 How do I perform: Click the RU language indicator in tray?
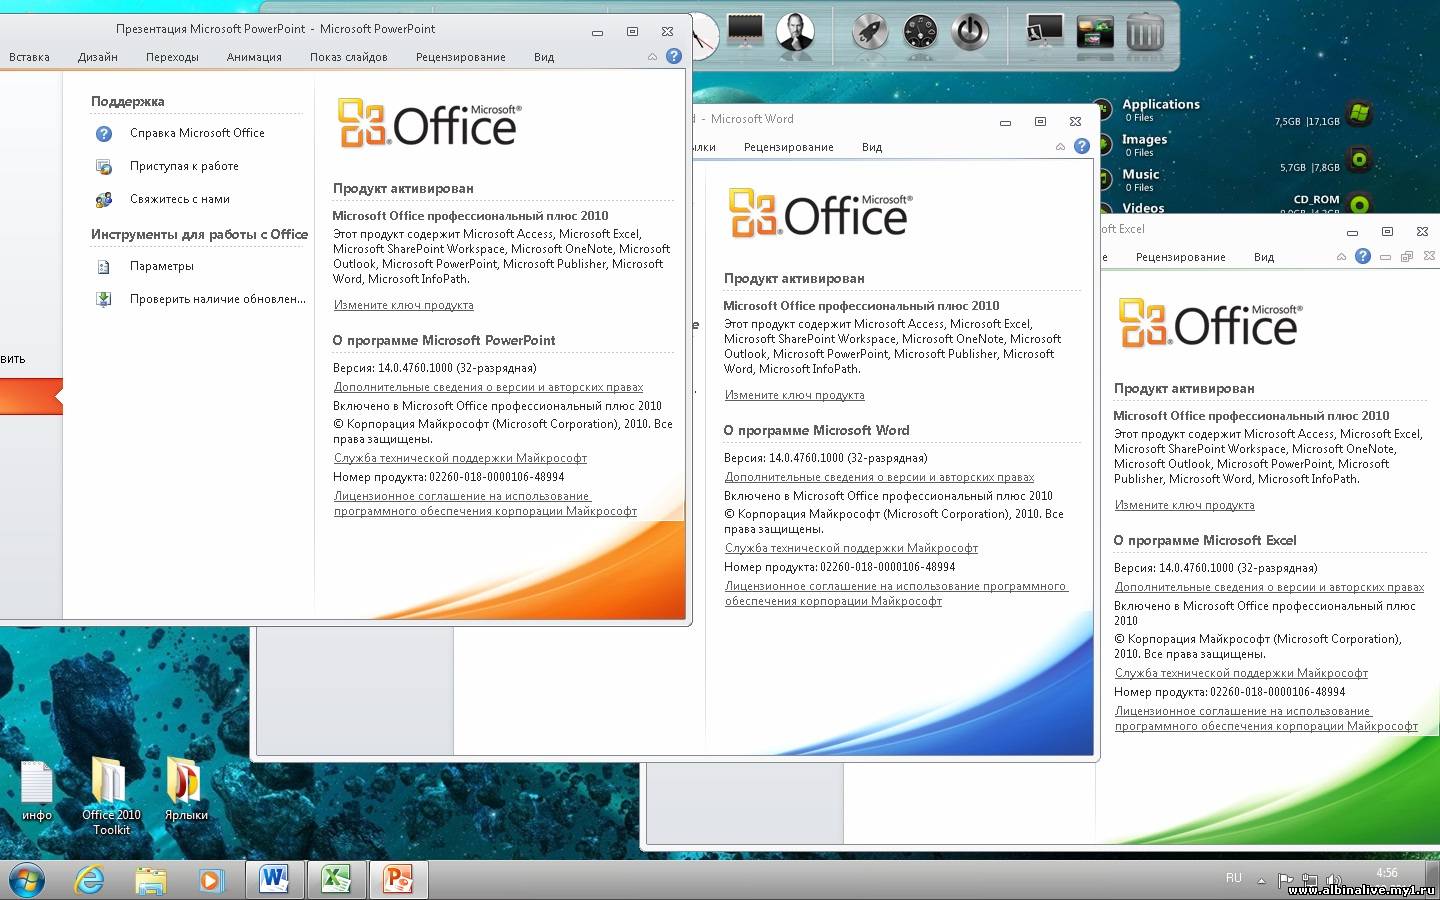1234,878
